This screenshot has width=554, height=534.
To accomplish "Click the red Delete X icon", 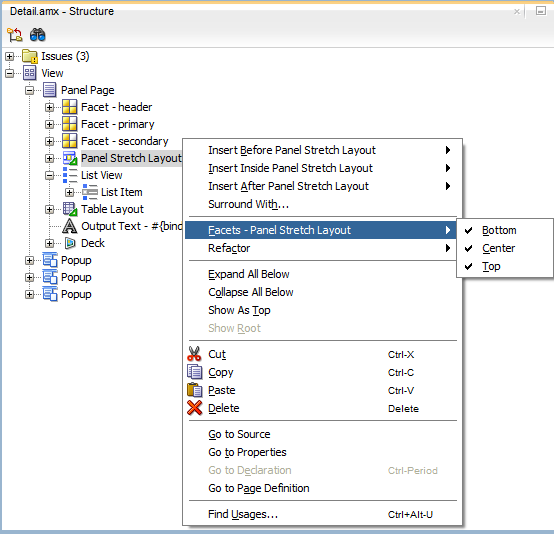I will point(194,408).
